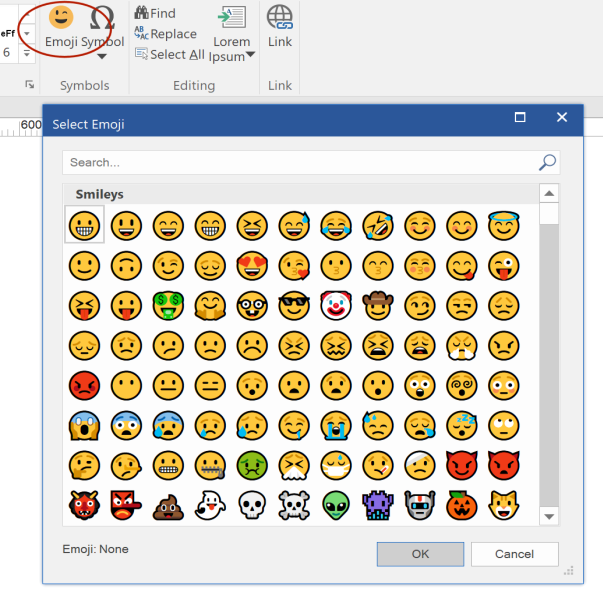Expand the Symbol dropdown arrow
This screenshot has width=604, height=598.
tap(102, 57)
